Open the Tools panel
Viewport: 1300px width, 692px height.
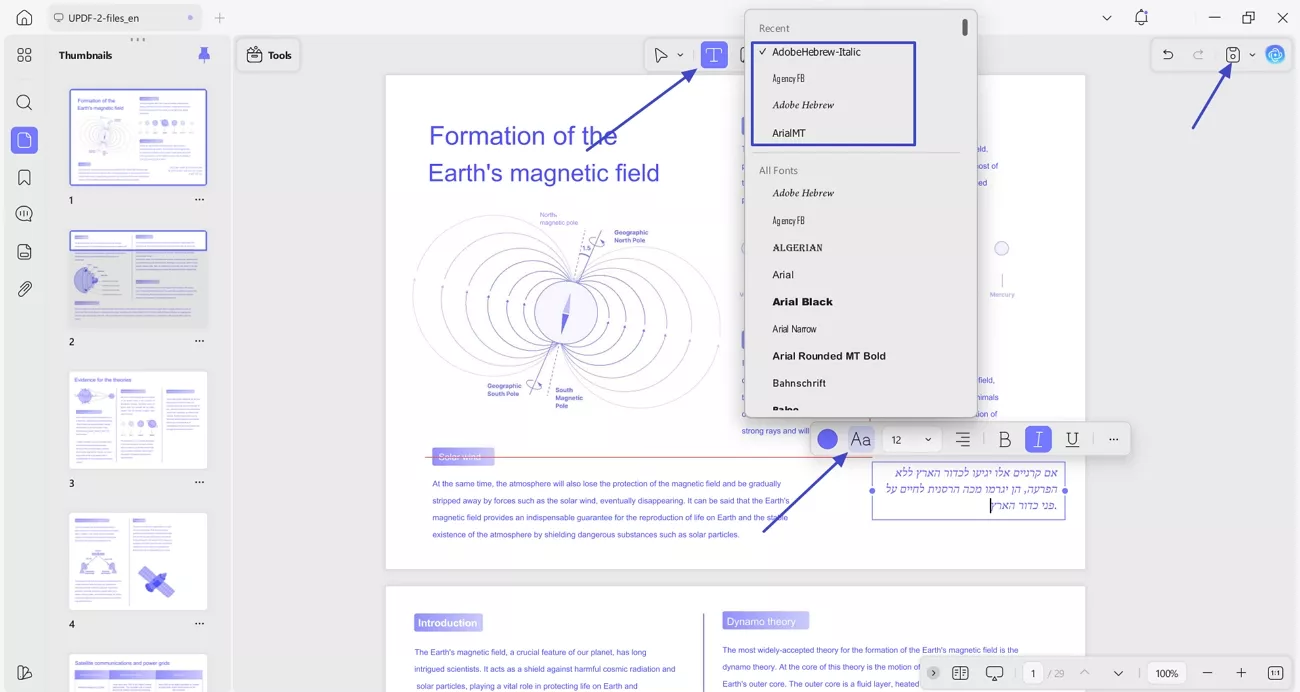(x=268, y=55)
